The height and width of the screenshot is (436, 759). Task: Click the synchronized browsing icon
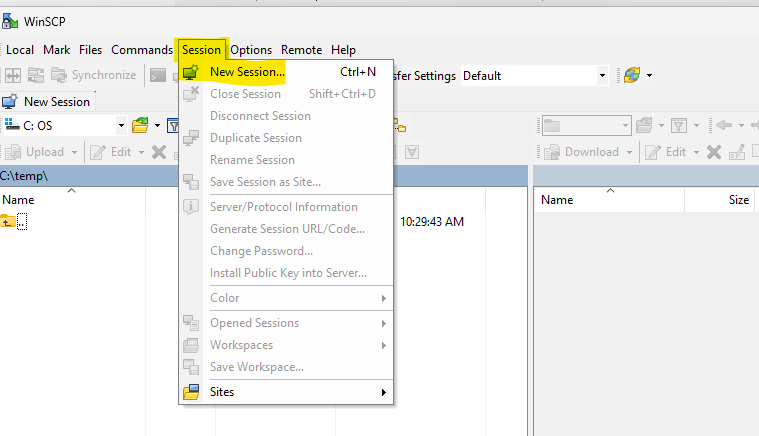[x=36, y=75]
